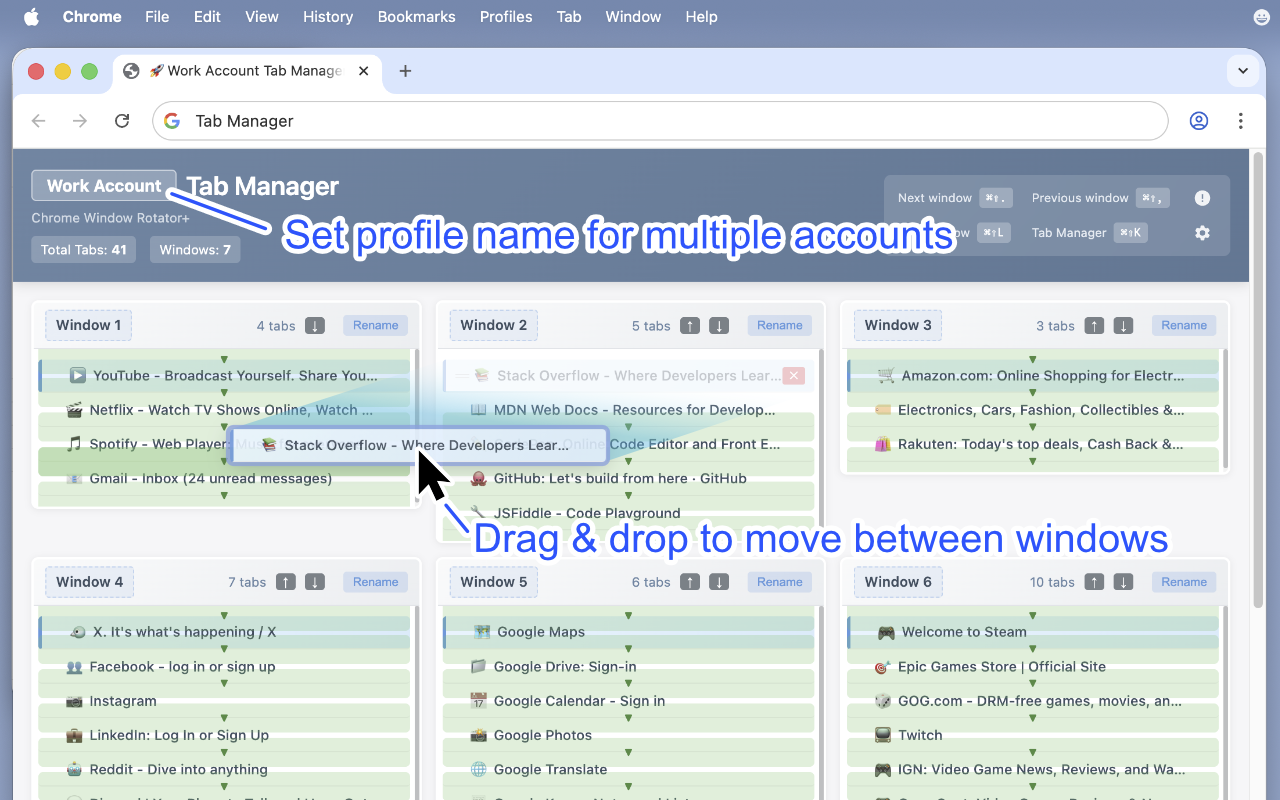Select the Work Account Tab Manager browser tab
The width and height of the screenshot is (1280, 800).
[247, 71]
